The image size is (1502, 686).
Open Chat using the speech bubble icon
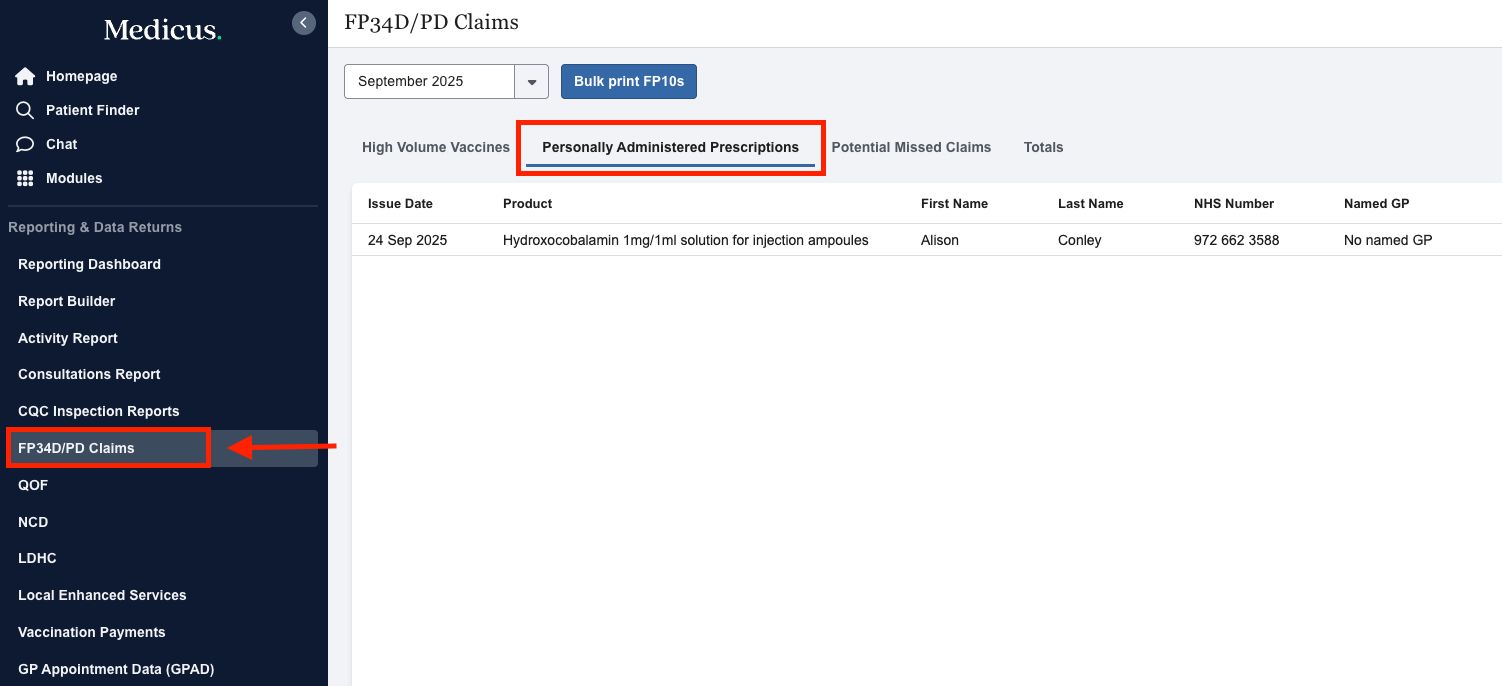click(x=24, y=144)
